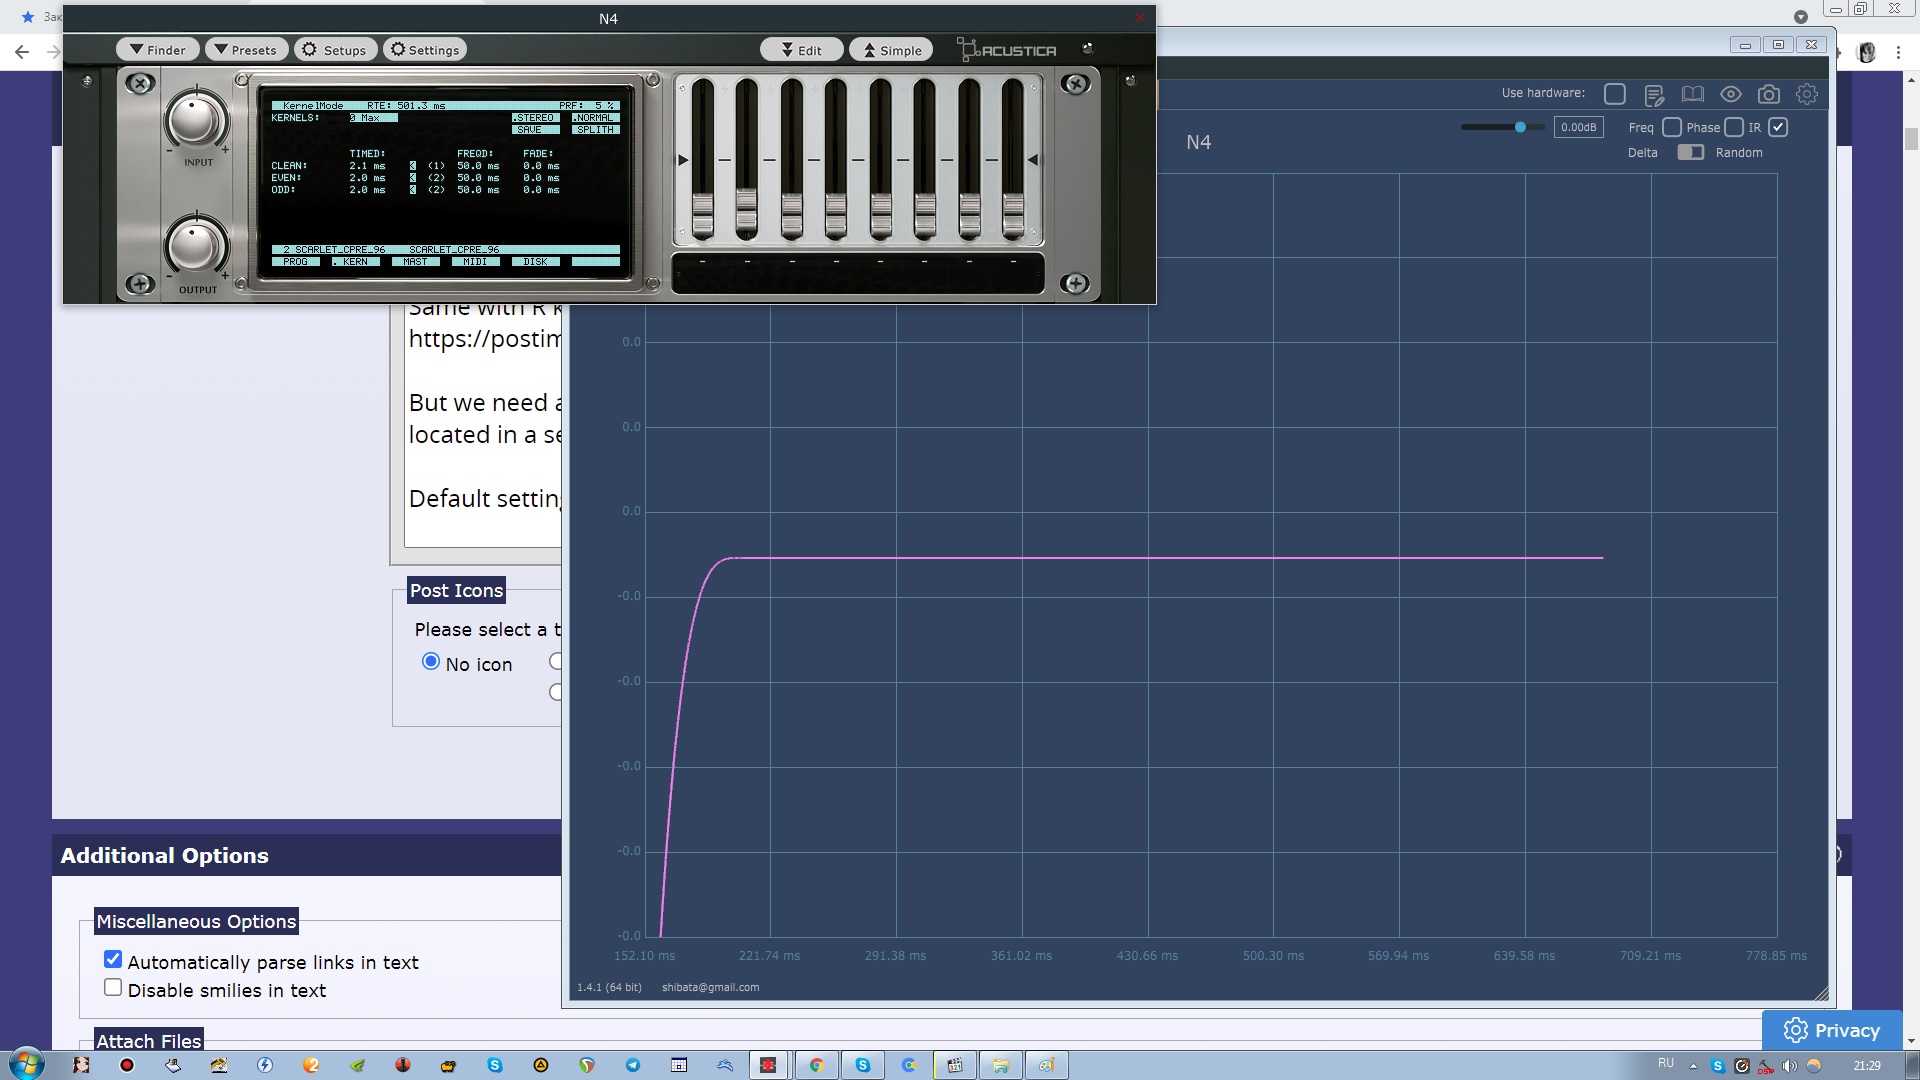
Task: Open the Finder dropdown
Action: coord(157,50)
